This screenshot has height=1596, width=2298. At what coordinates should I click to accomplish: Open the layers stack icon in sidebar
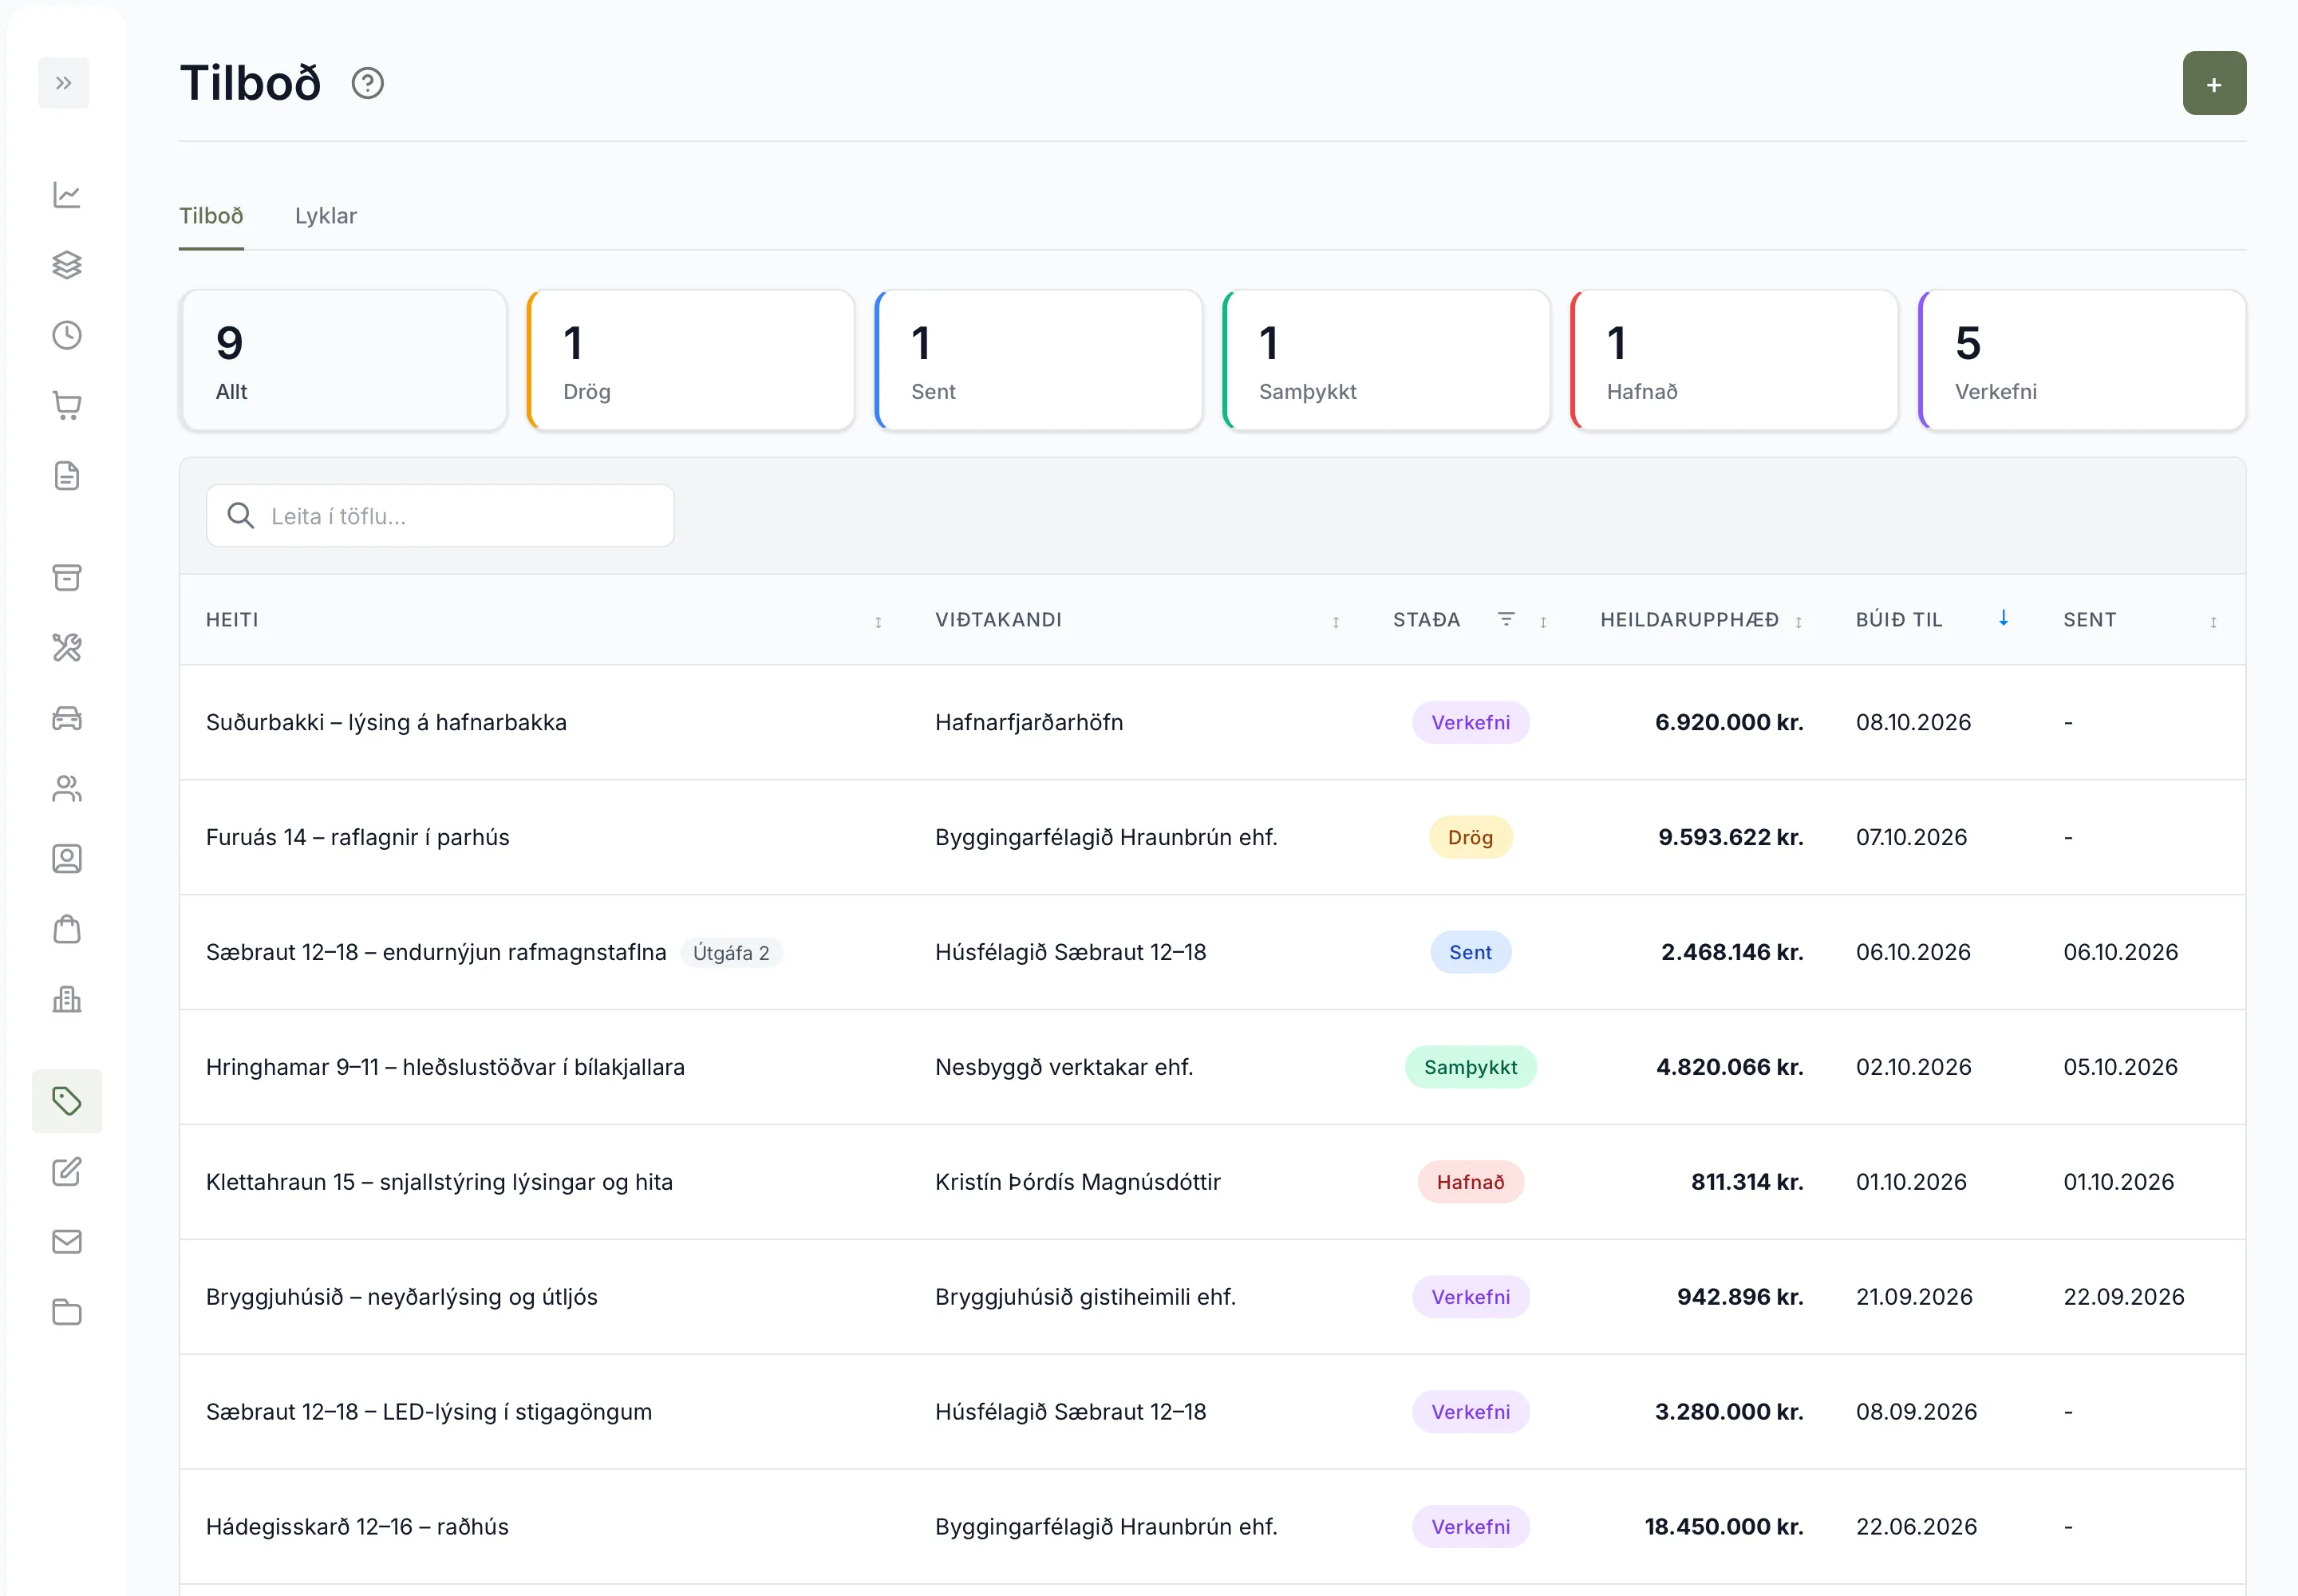(x=67, y=265)
